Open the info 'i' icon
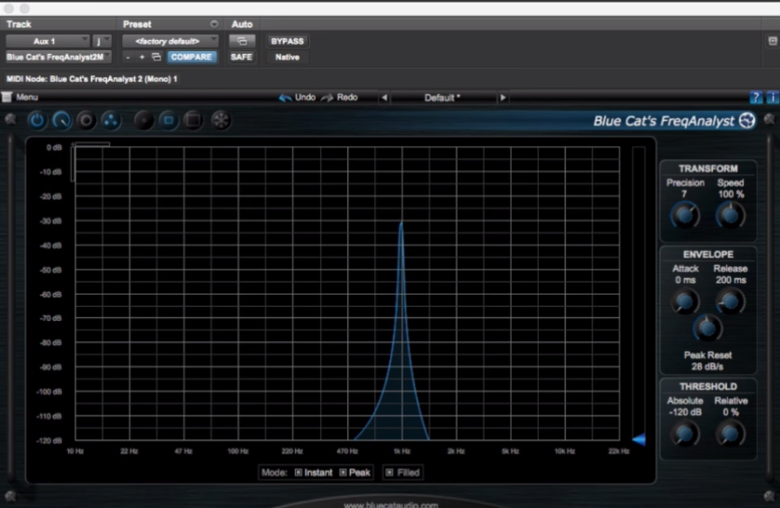Image resolution: width=780 pixels, height=508 pixels. point(772,98)
